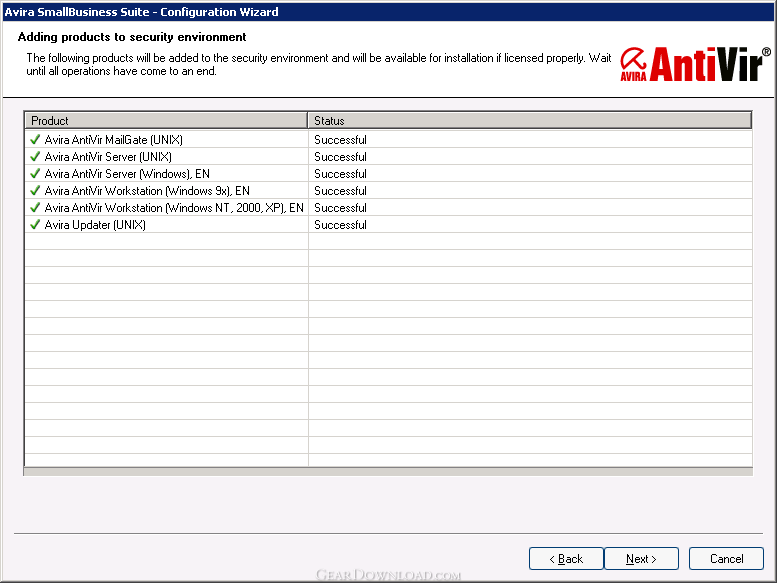Click the Successful status for Avira Updater
777x583 pixels.
[x=340, y=225]
